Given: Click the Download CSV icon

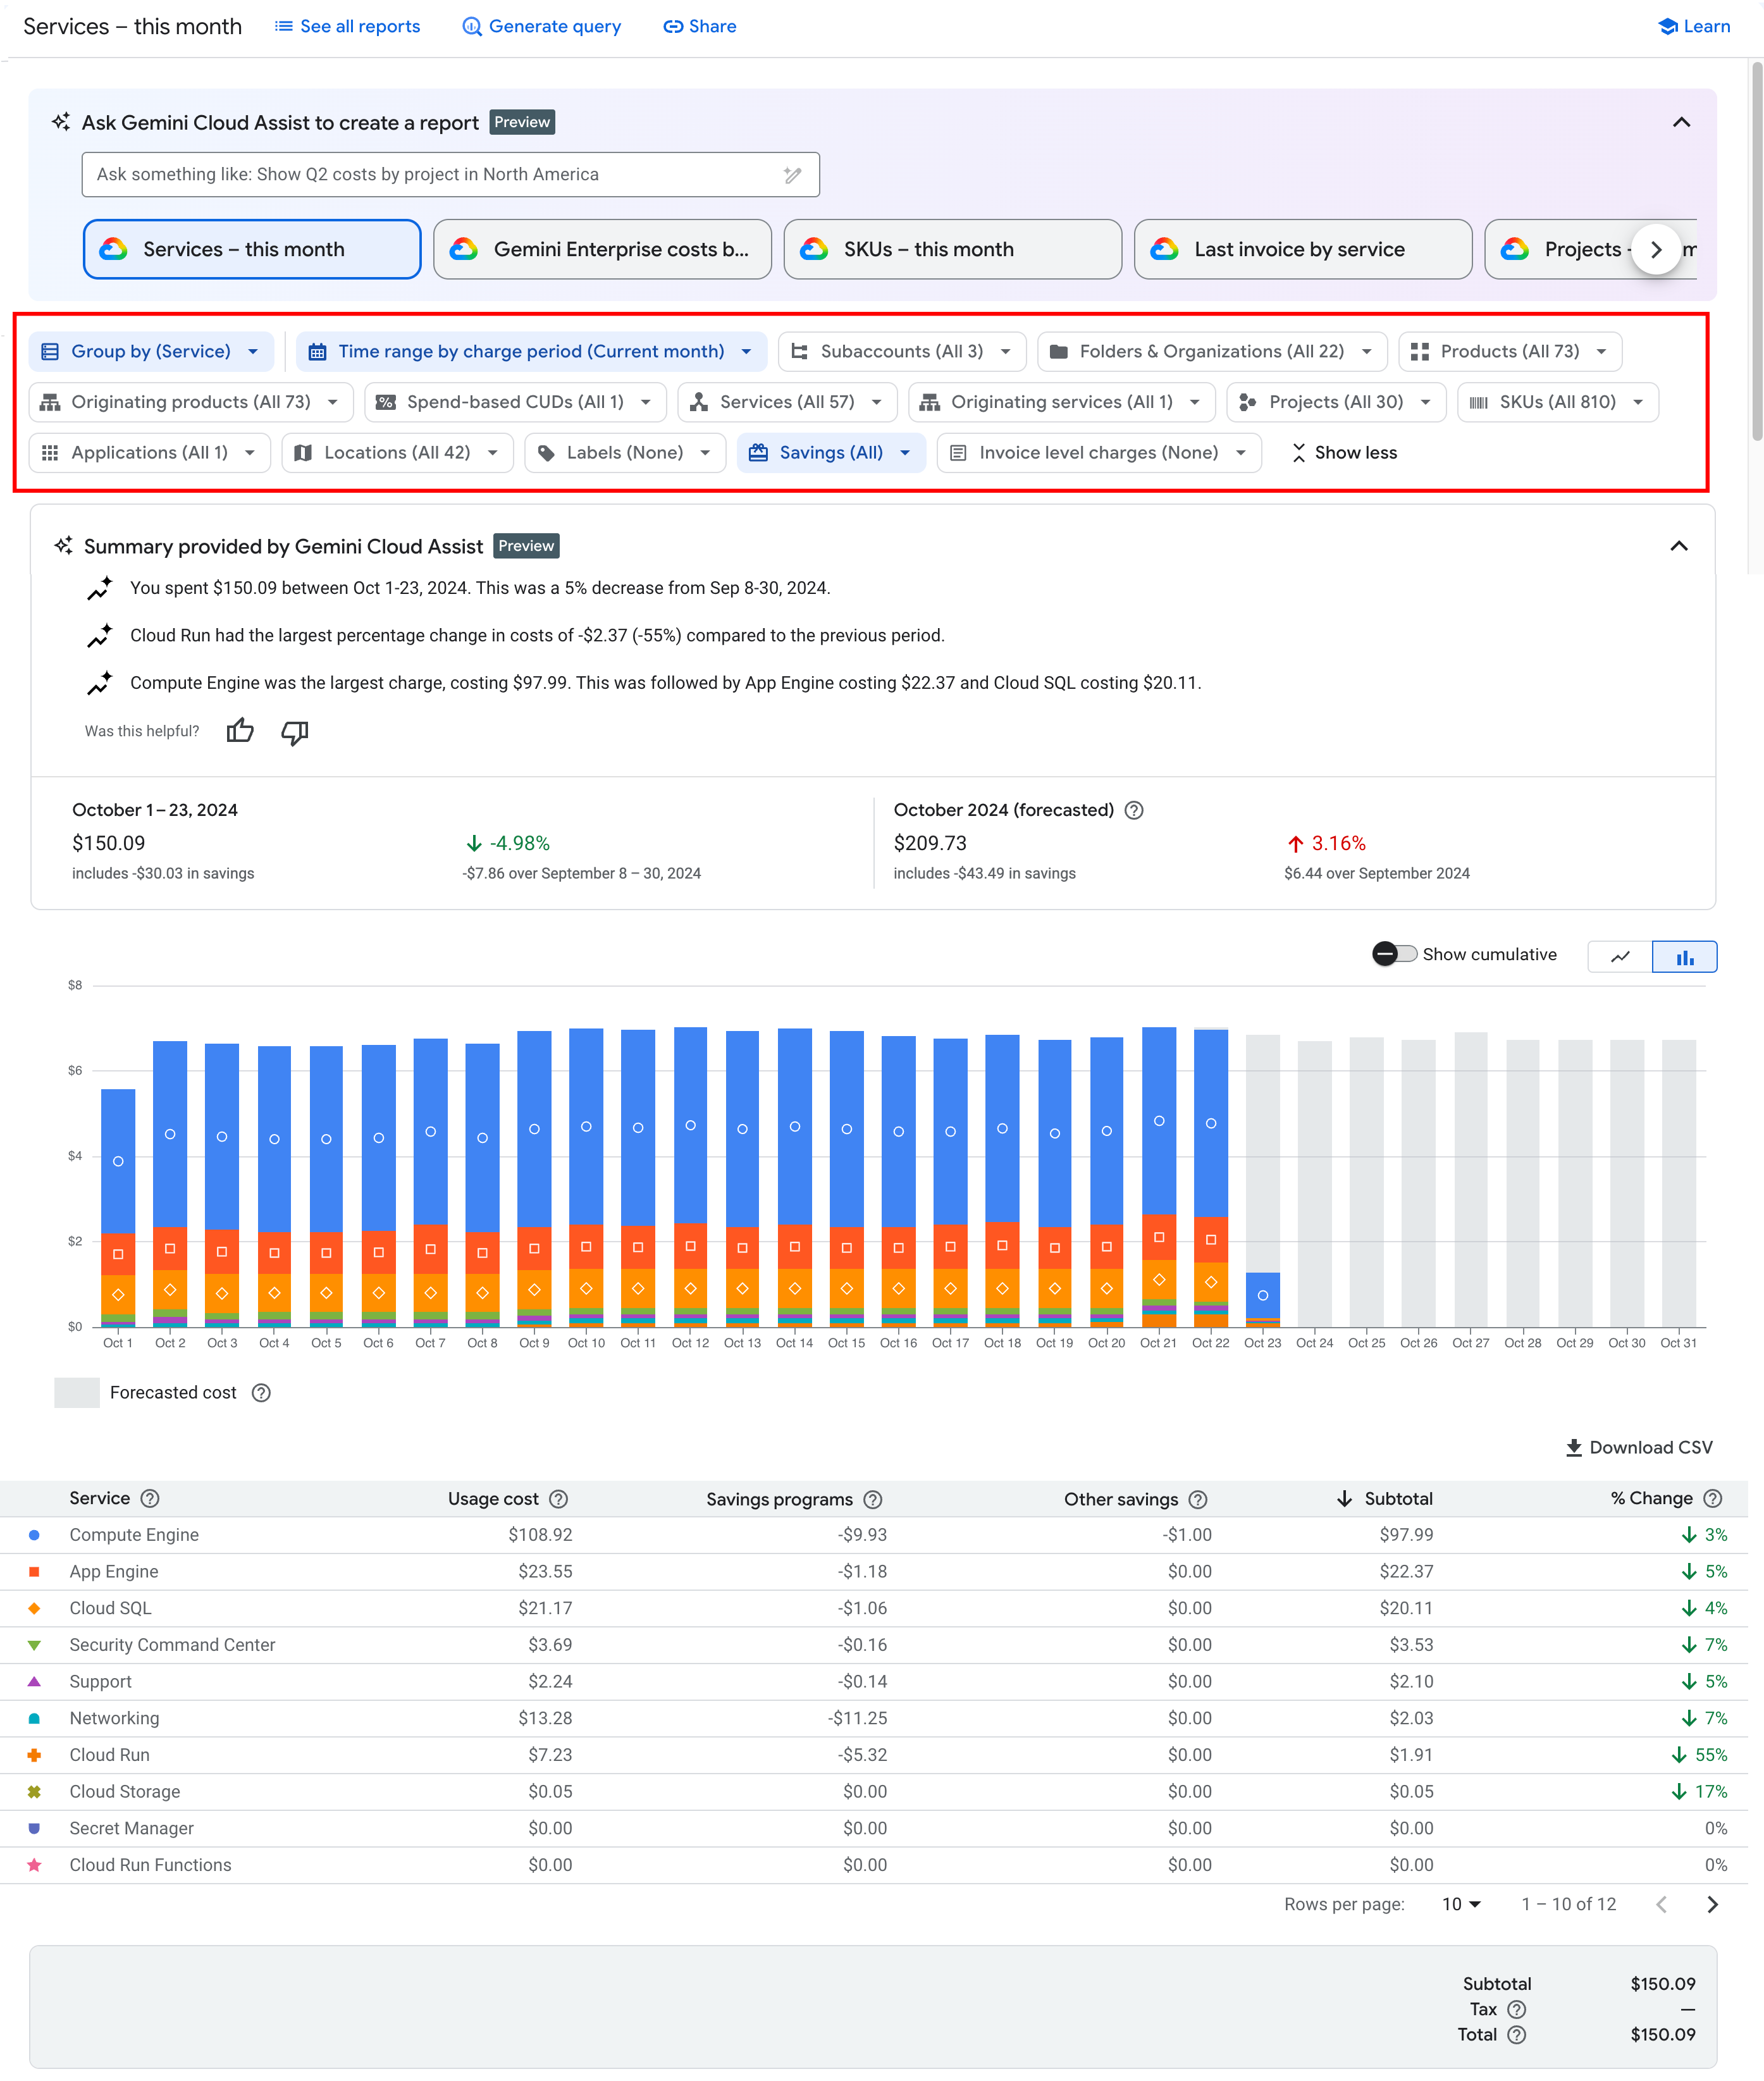Looking at the screenshot, I should pyautogui.click(x=1573, y=1447).
